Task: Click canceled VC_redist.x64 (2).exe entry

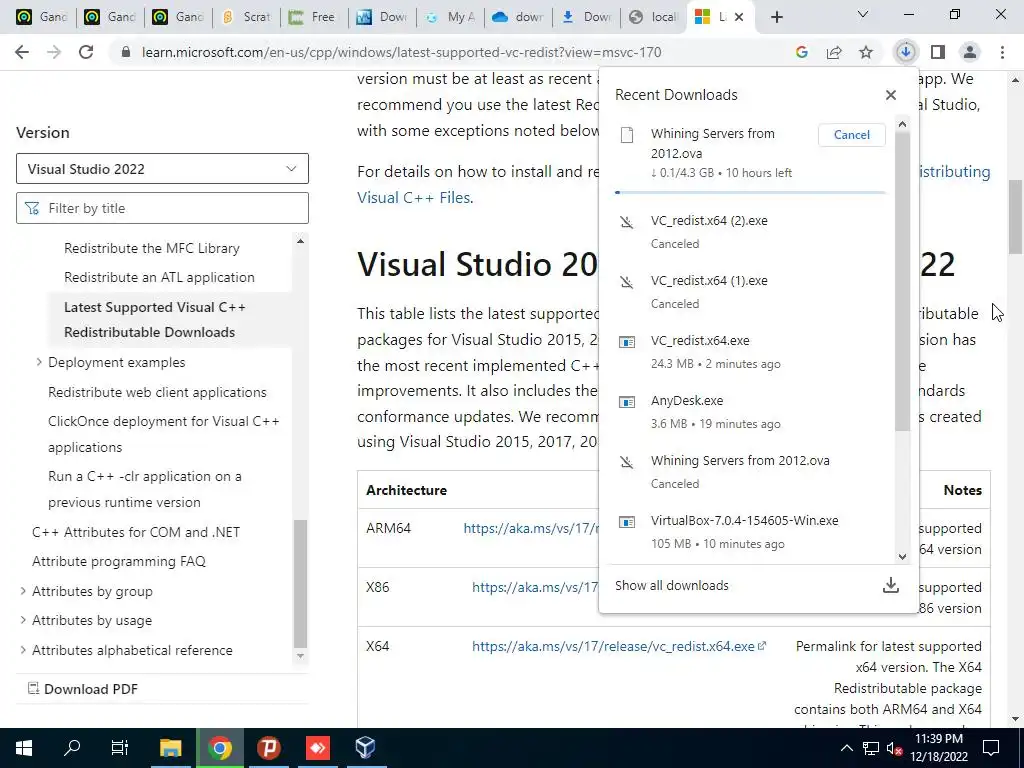Action: [751, 231]
